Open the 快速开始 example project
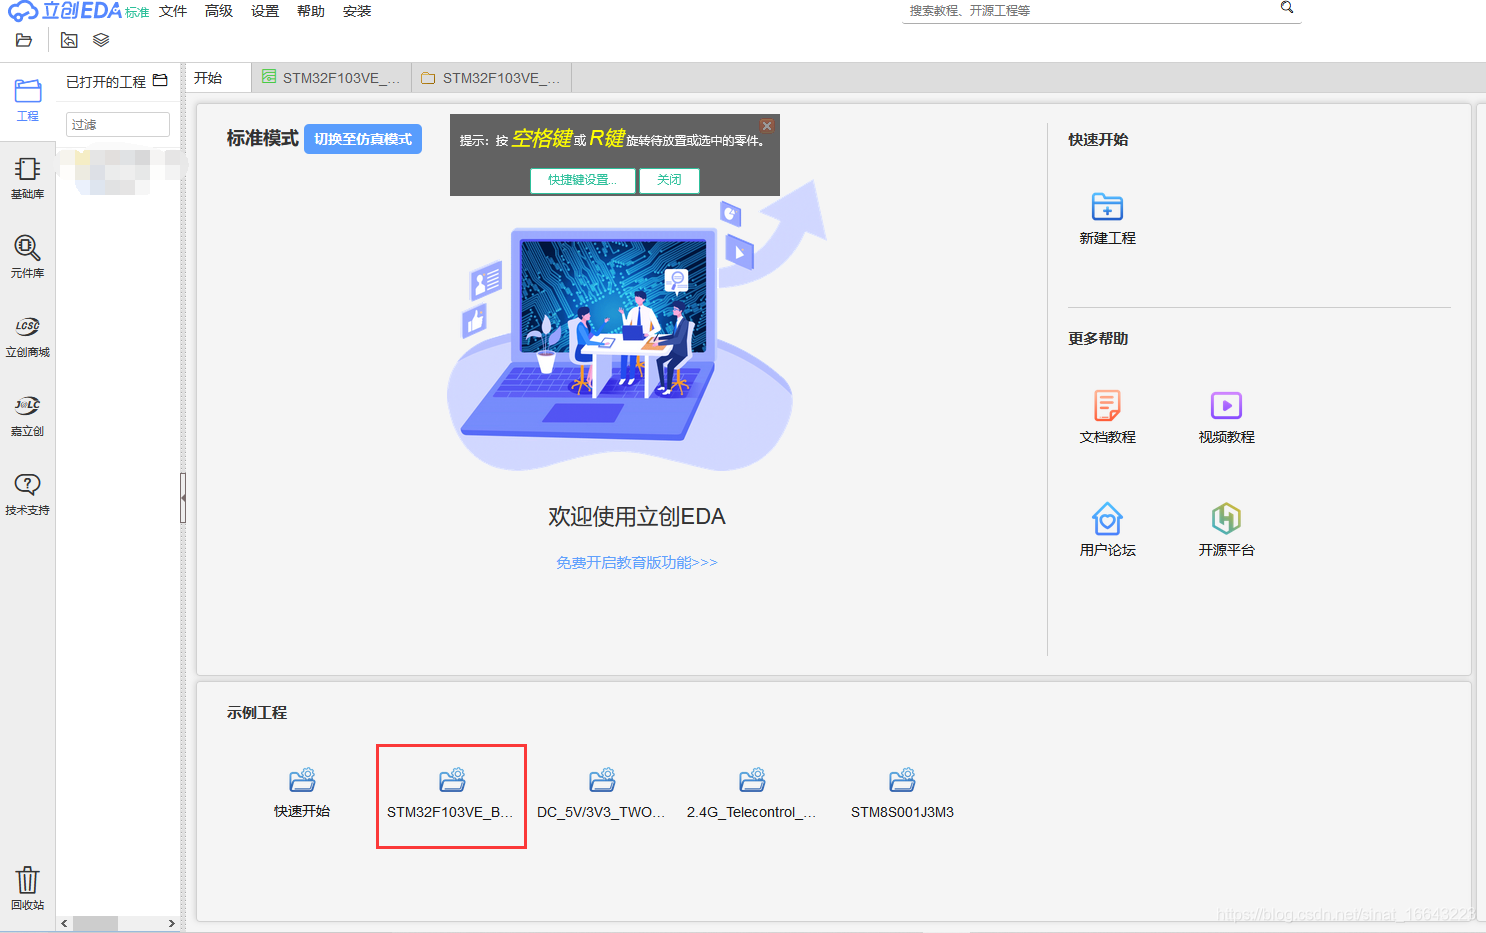This screenshot has width=1486, height=933. click(302, 793)
